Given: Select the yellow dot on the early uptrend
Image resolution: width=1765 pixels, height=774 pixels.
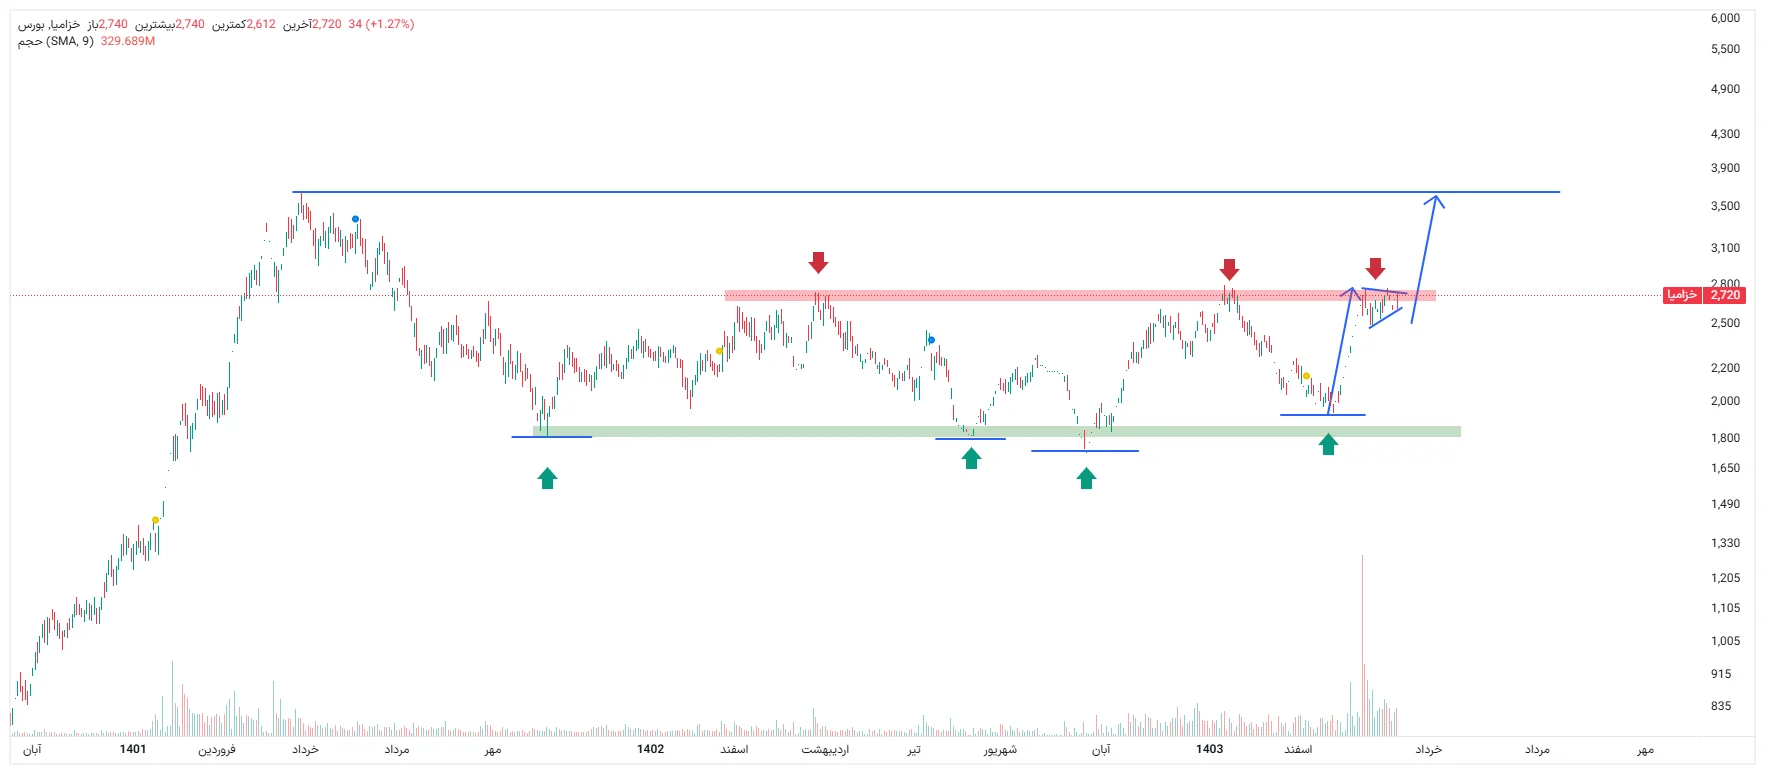Looking at the screenshot, I should pyautogui.click(x=155, y=520).
